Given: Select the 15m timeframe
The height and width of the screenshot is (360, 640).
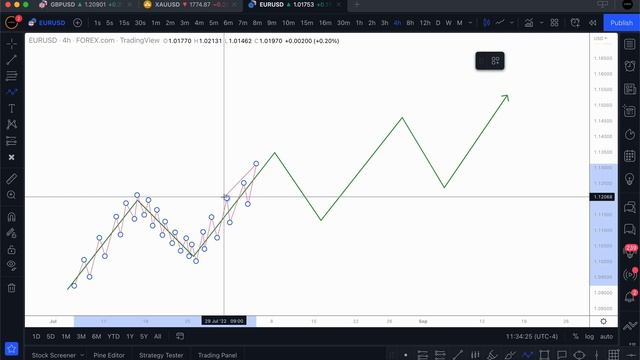Looking at the screenshot, I should coord(307,23).
